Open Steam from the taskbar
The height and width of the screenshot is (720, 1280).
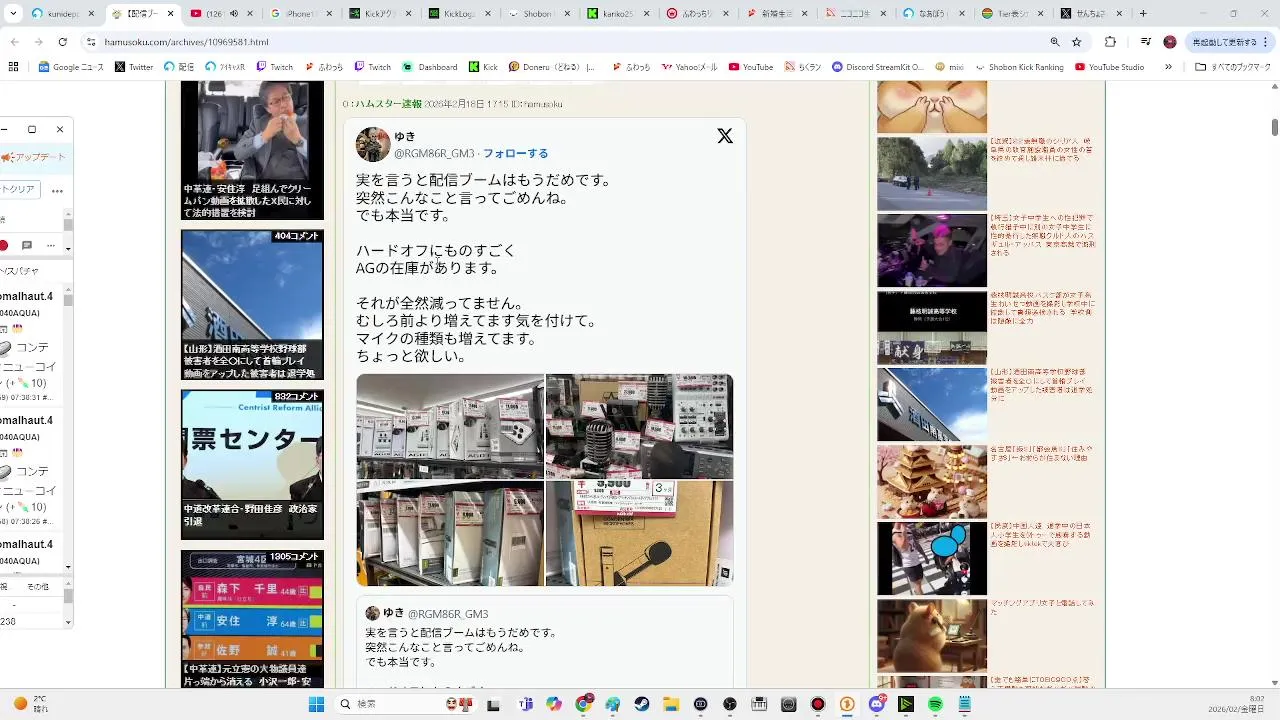click(642, 704)
